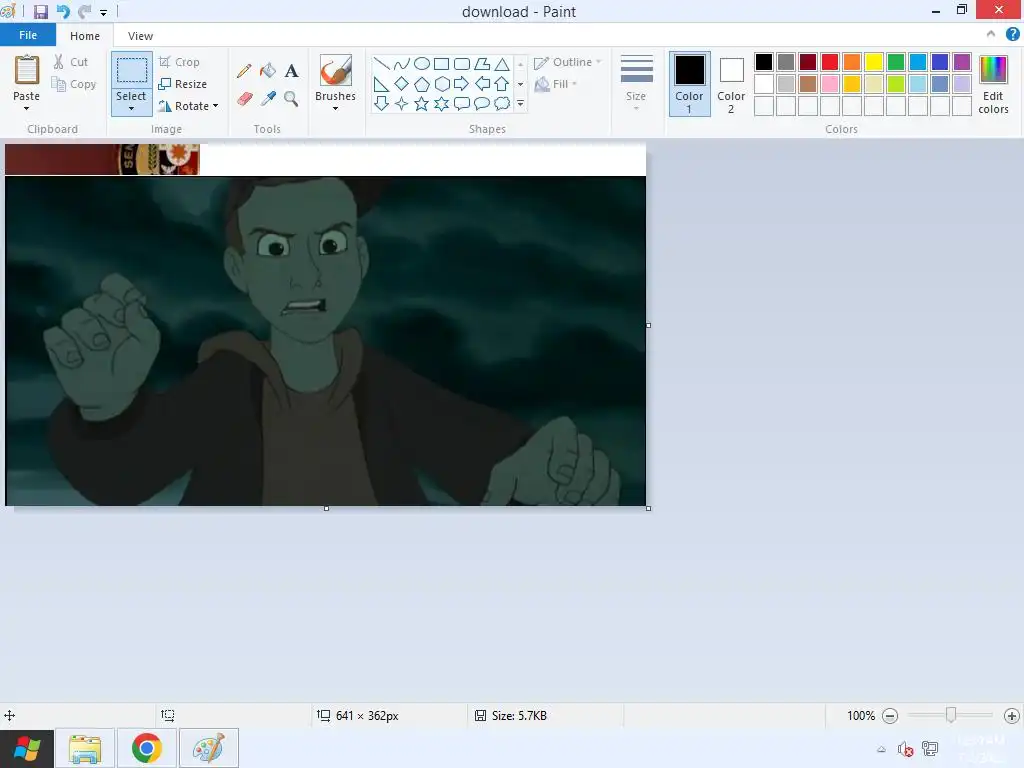Click the Resize button

coord(183,84)
